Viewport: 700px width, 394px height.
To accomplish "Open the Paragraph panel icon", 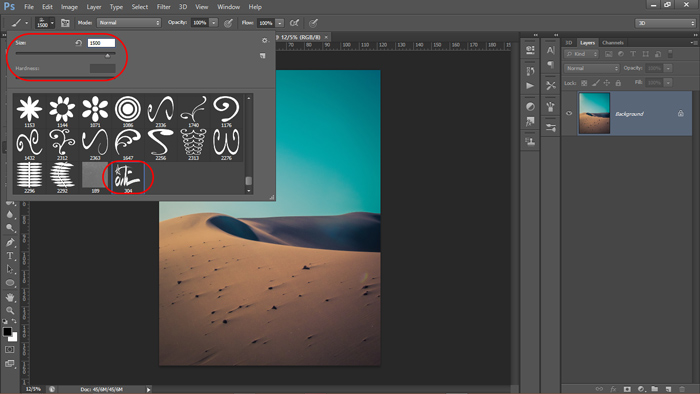I will pos(550,65).
